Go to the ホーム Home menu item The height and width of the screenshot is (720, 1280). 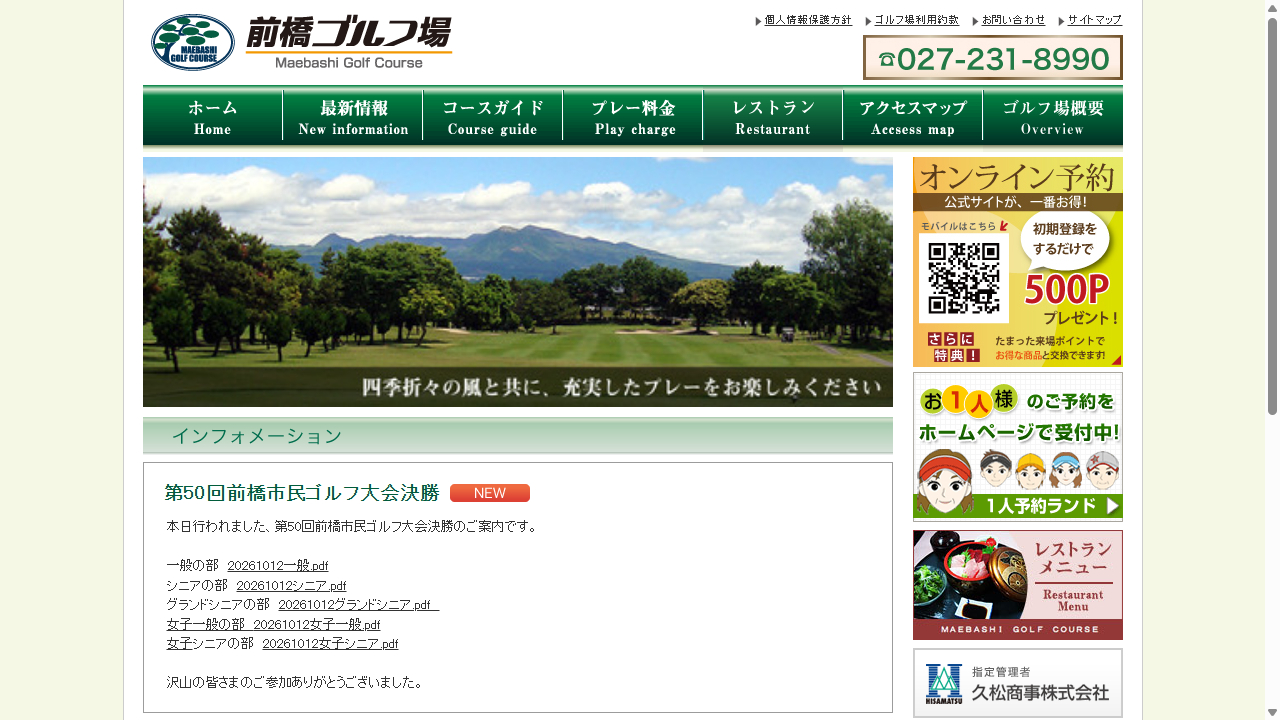(213, 118)
